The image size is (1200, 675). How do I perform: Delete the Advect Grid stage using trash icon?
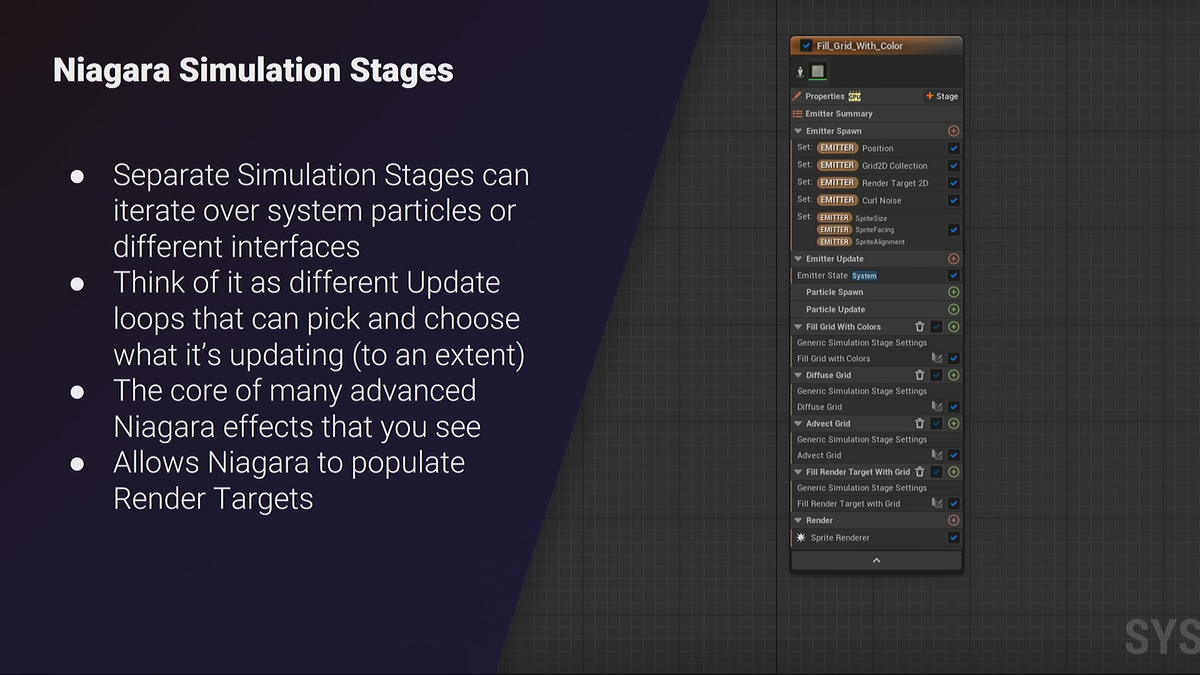click(920, 423)
